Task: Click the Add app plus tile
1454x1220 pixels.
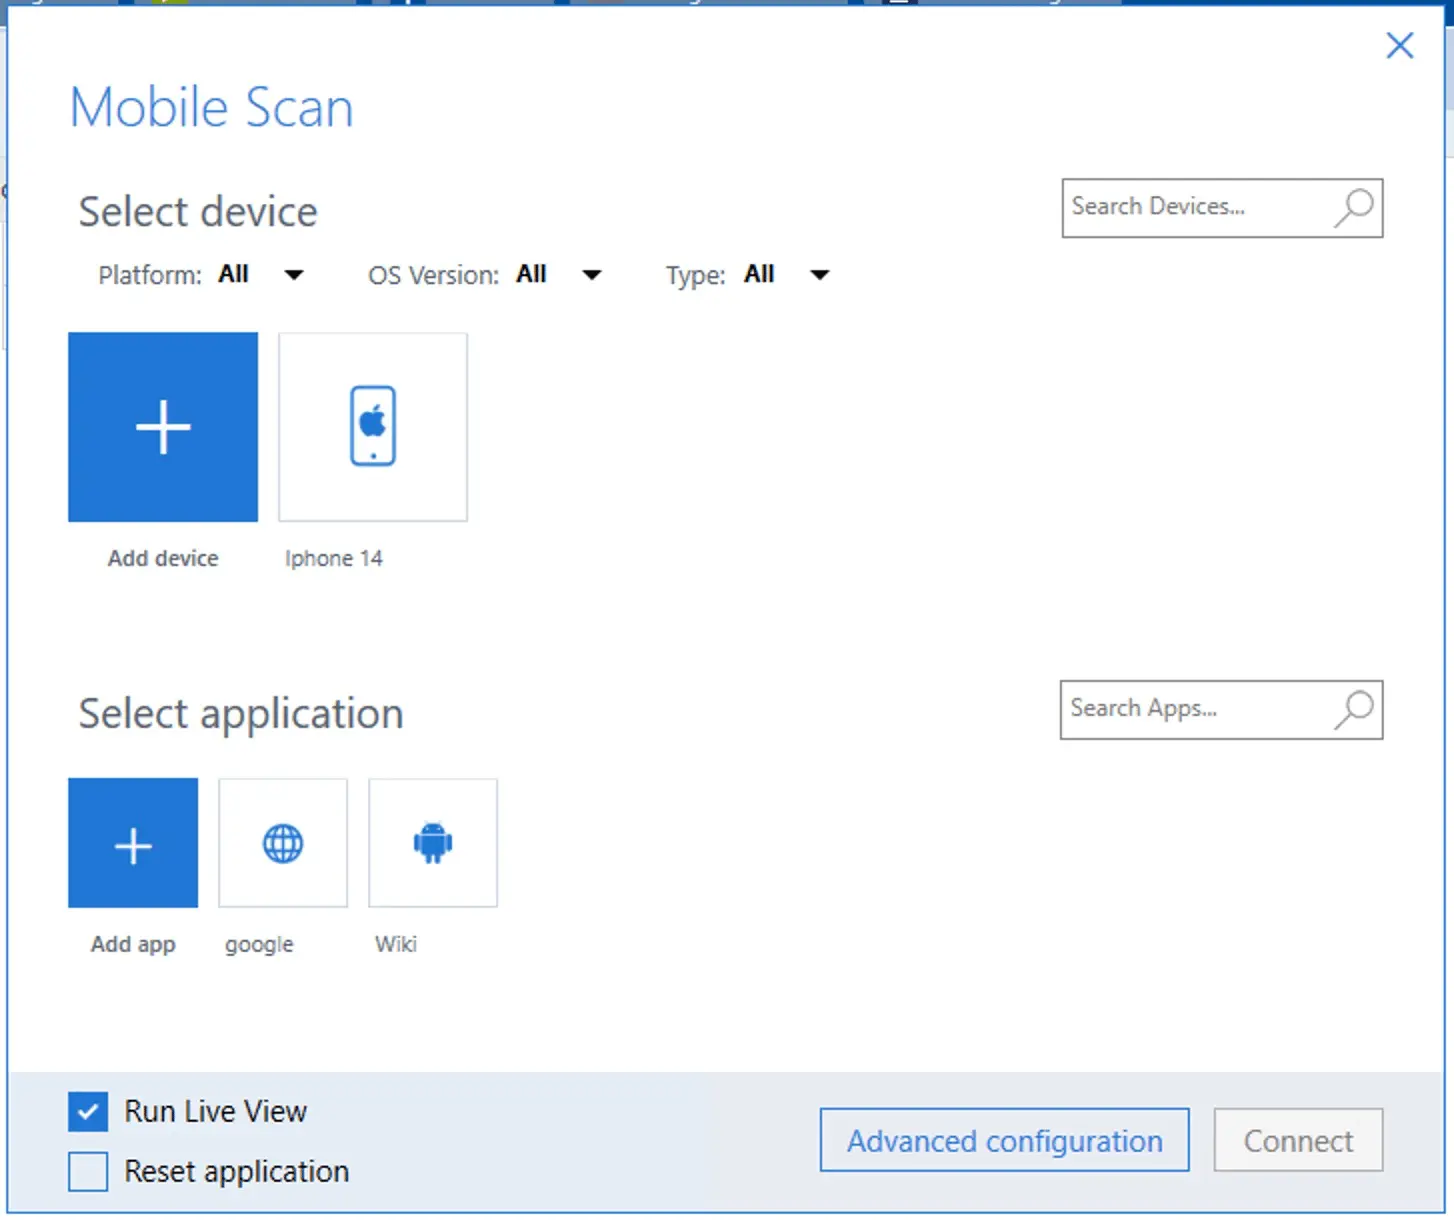Action: click(133, 843)
